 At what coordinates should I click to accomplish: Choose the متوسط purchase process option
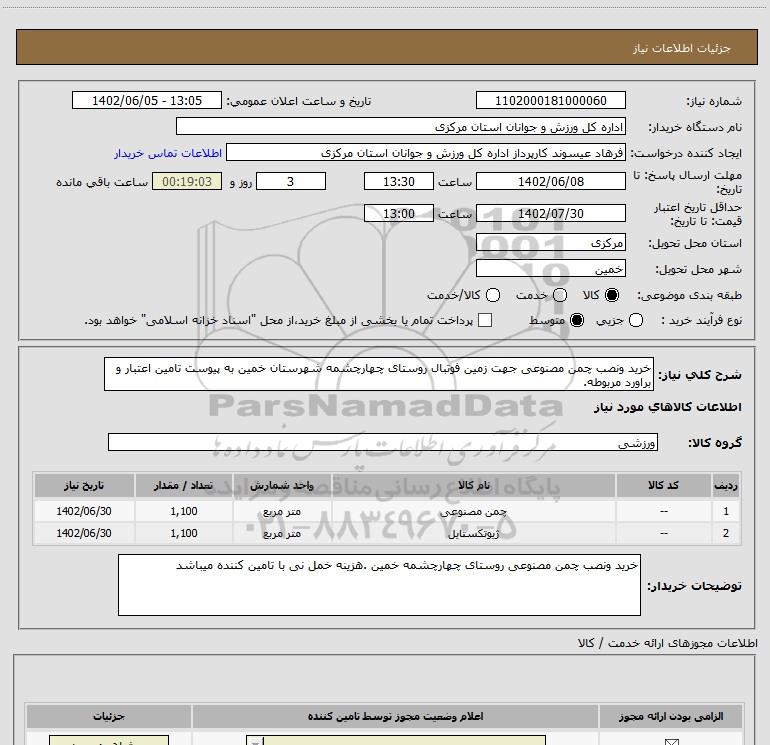577,320
